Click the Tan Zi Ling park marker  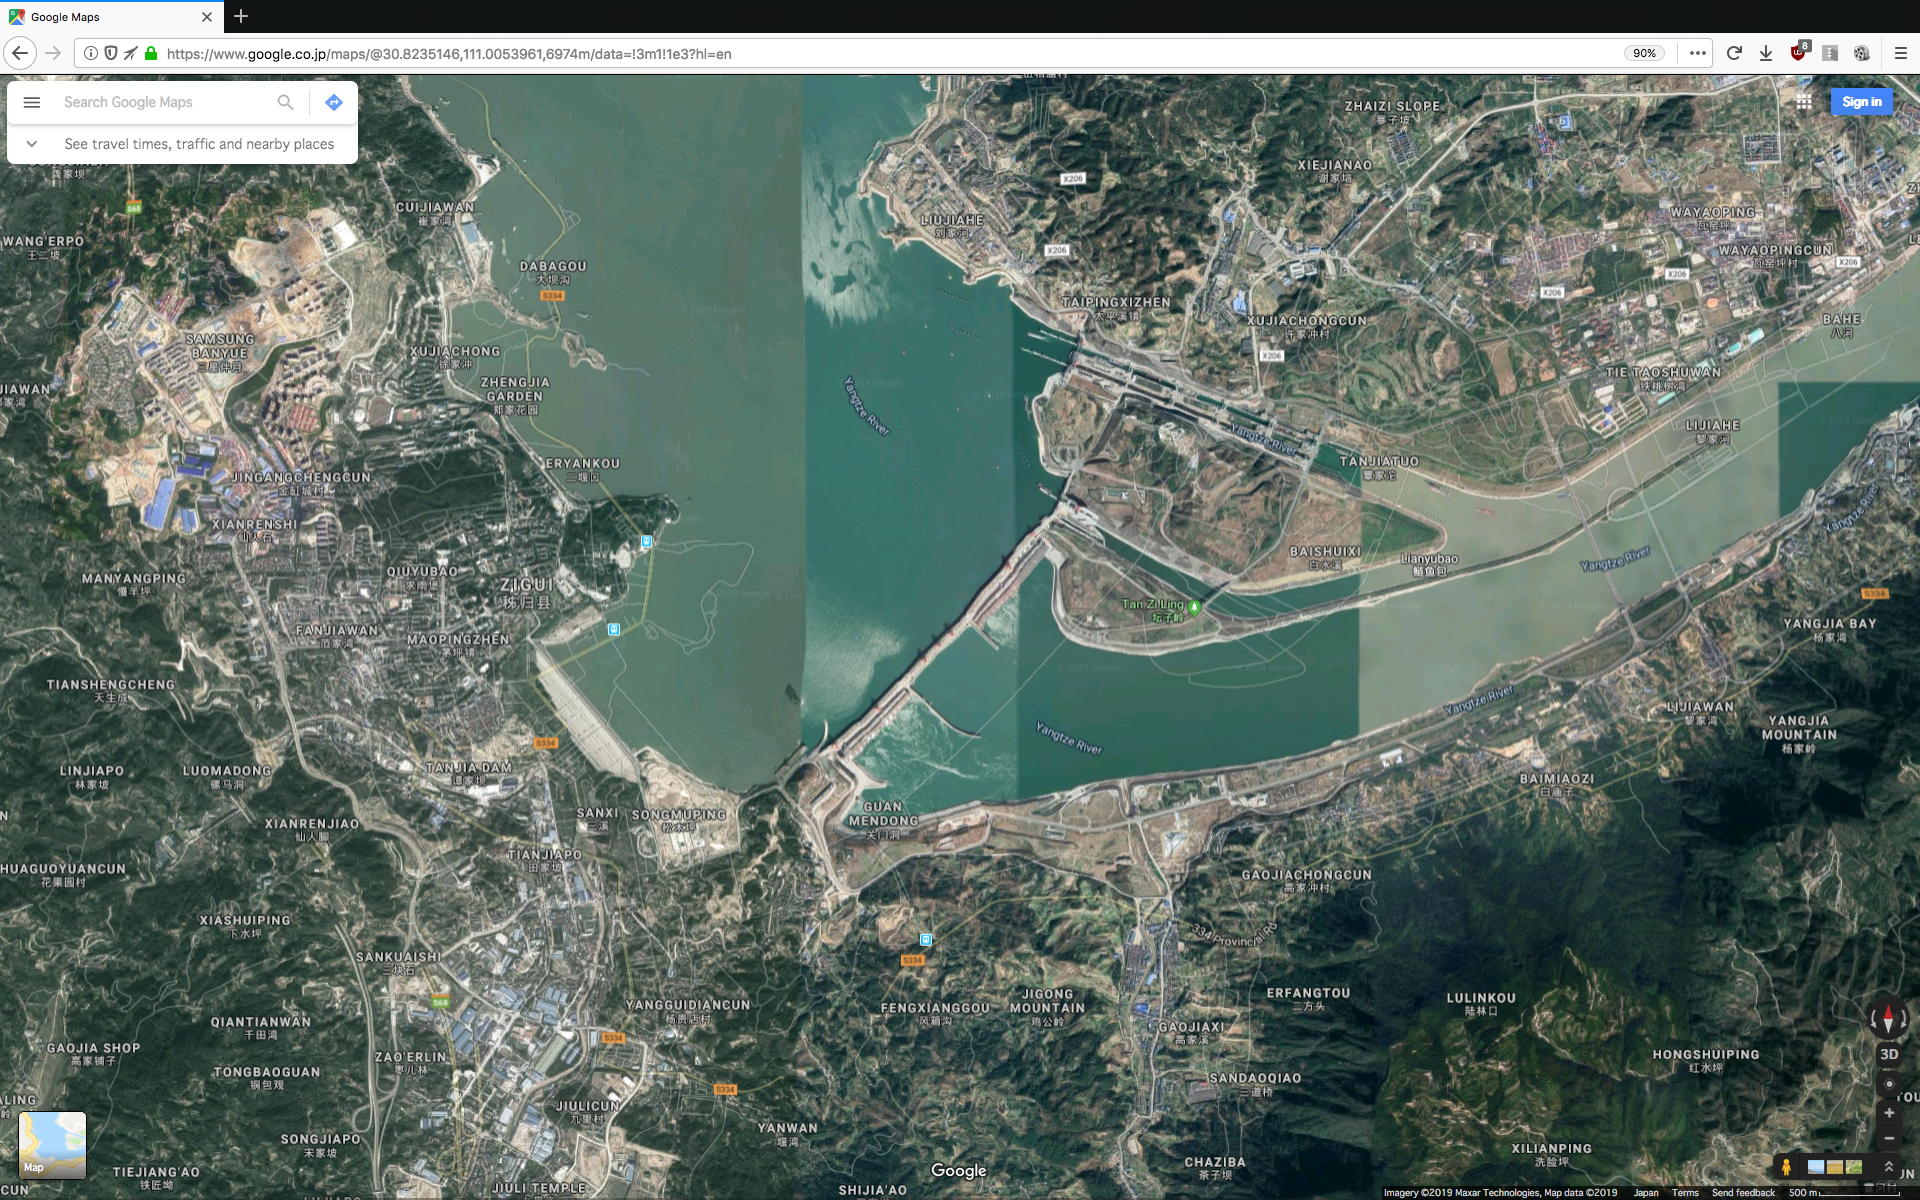pos(1193,606)
